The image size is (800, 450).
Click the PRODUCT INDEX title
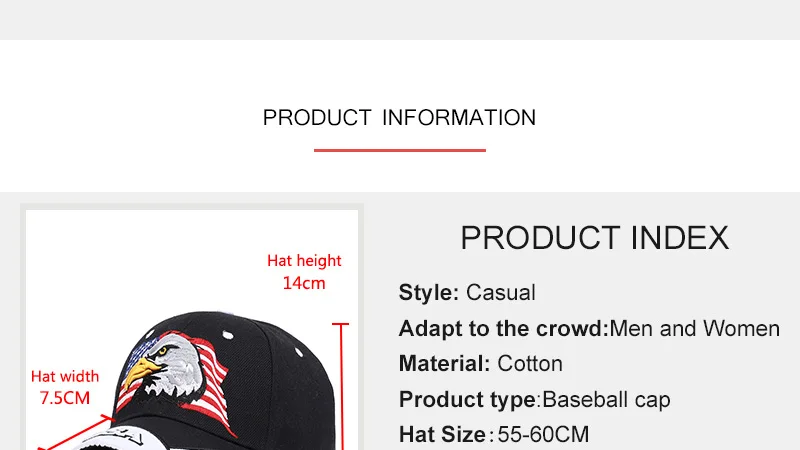(594, 238)
